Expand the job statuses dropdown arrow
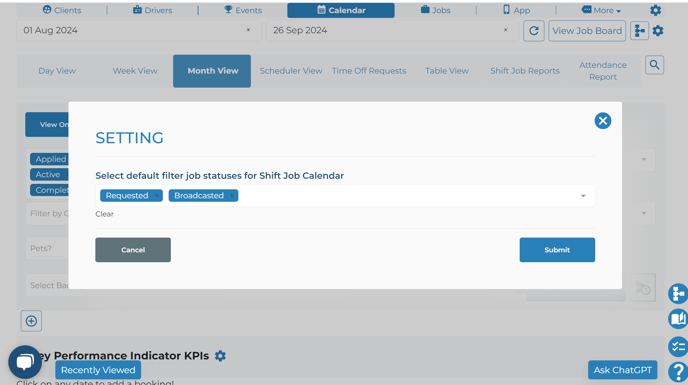688x385 pixels. pos(583,196)
